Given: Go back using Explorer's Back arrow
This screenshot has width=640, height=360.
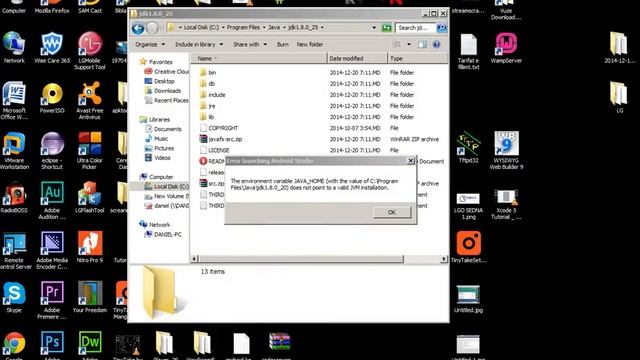Looking at the screenshot, I should point(138,28).
